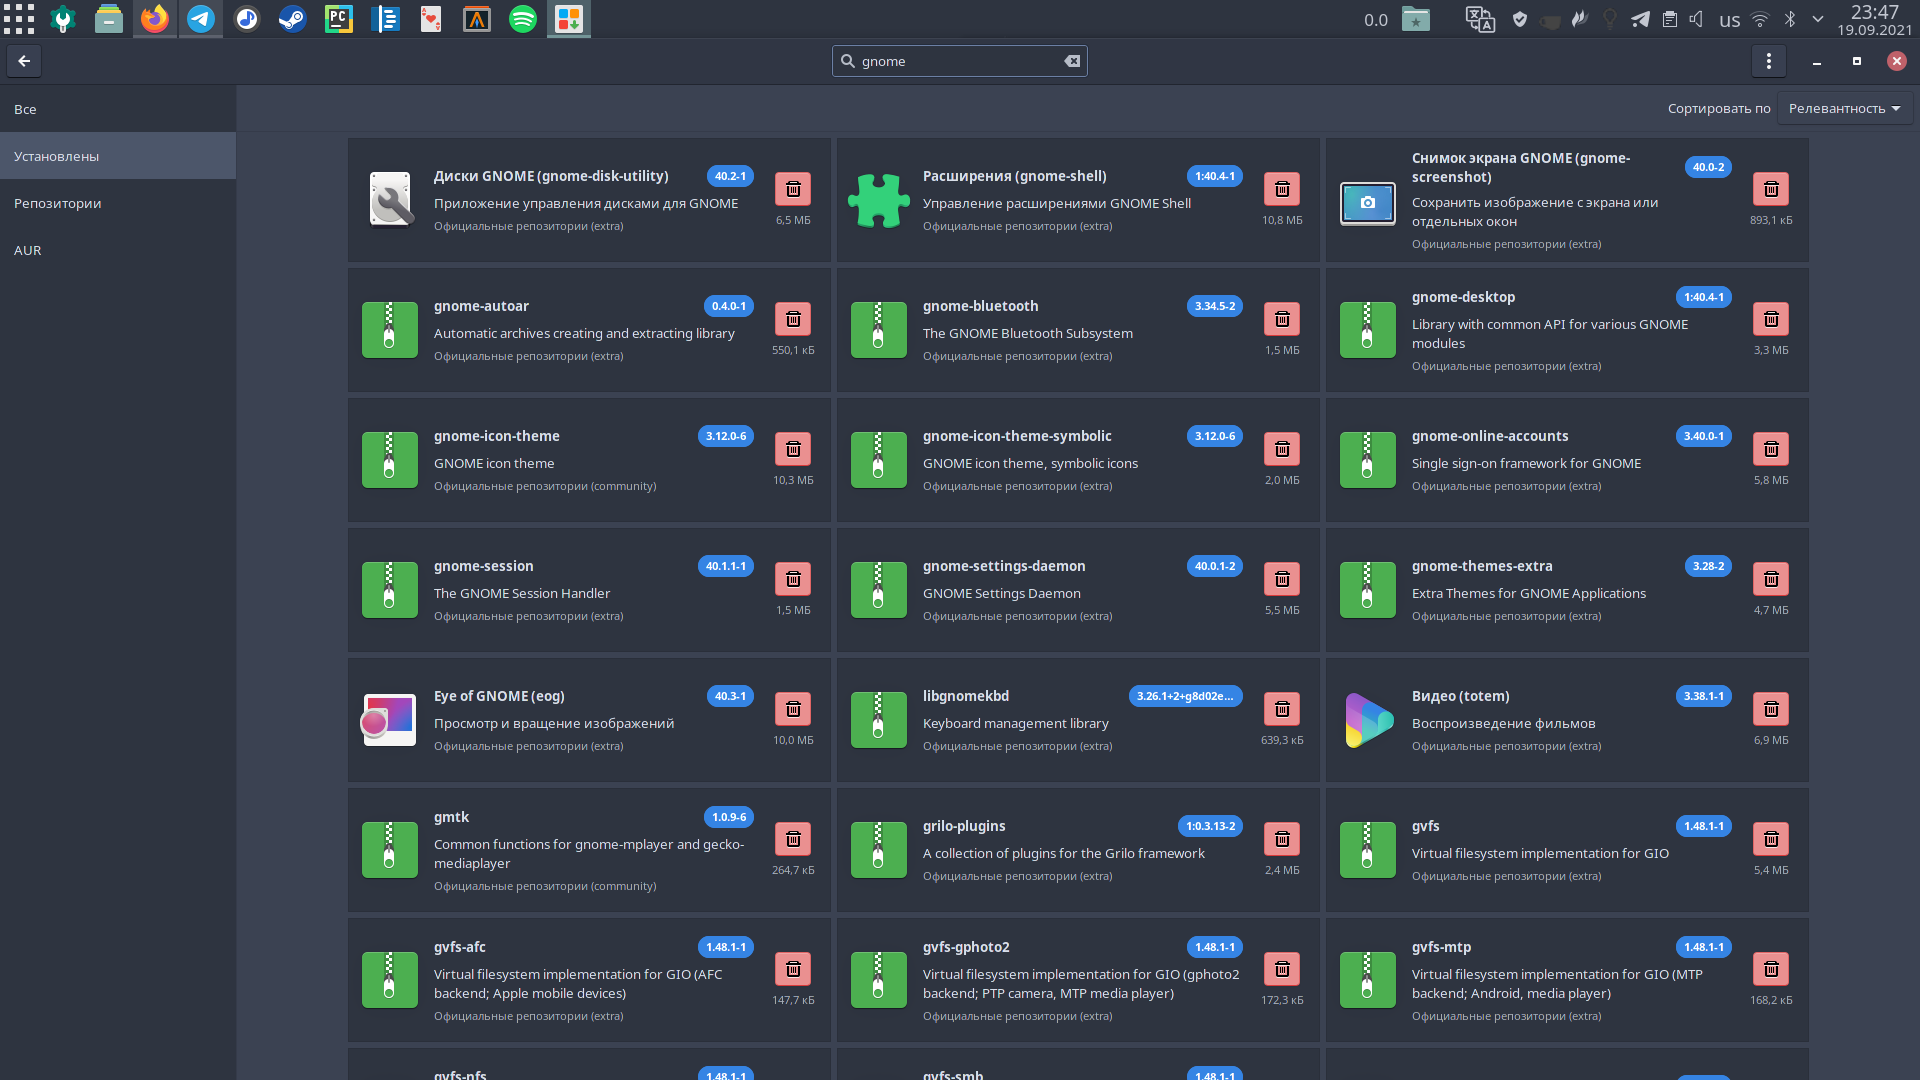Click version badge 3.26.1+2+g8d02e
Viewport: 1920px width, 1080px height.
[x=1185, y=696]
